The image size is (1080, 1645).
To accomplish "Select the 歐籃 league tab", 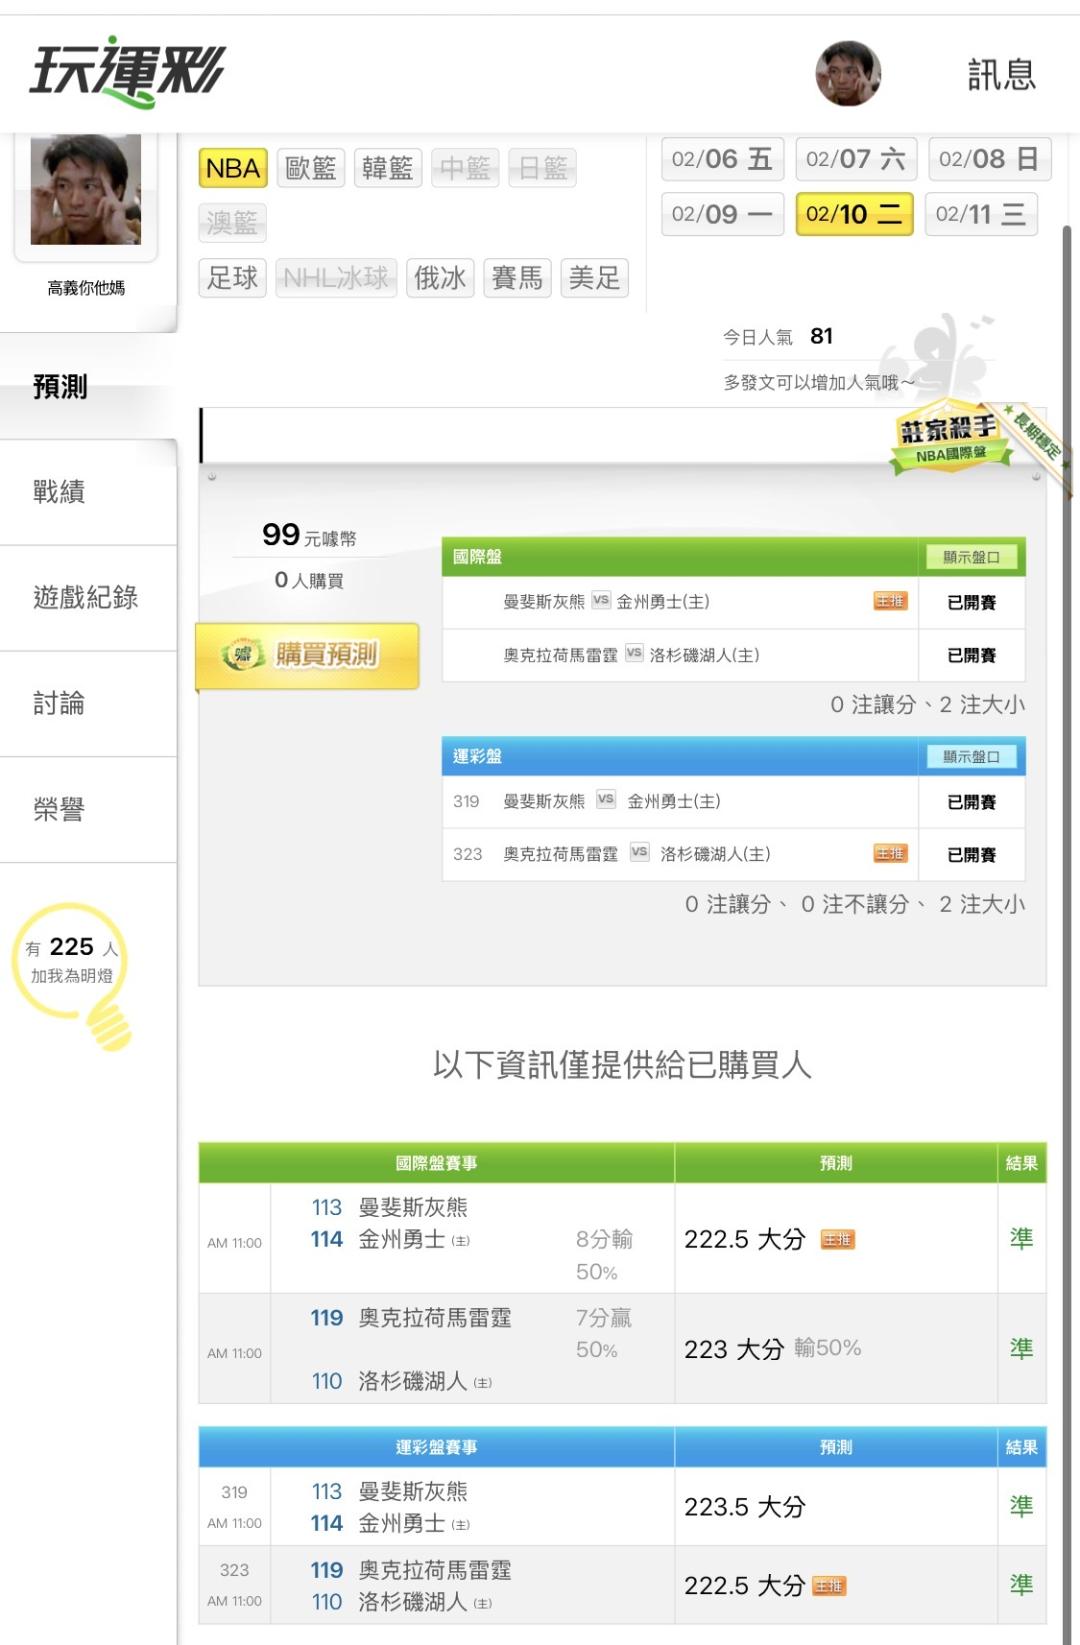I will [311, 168].
